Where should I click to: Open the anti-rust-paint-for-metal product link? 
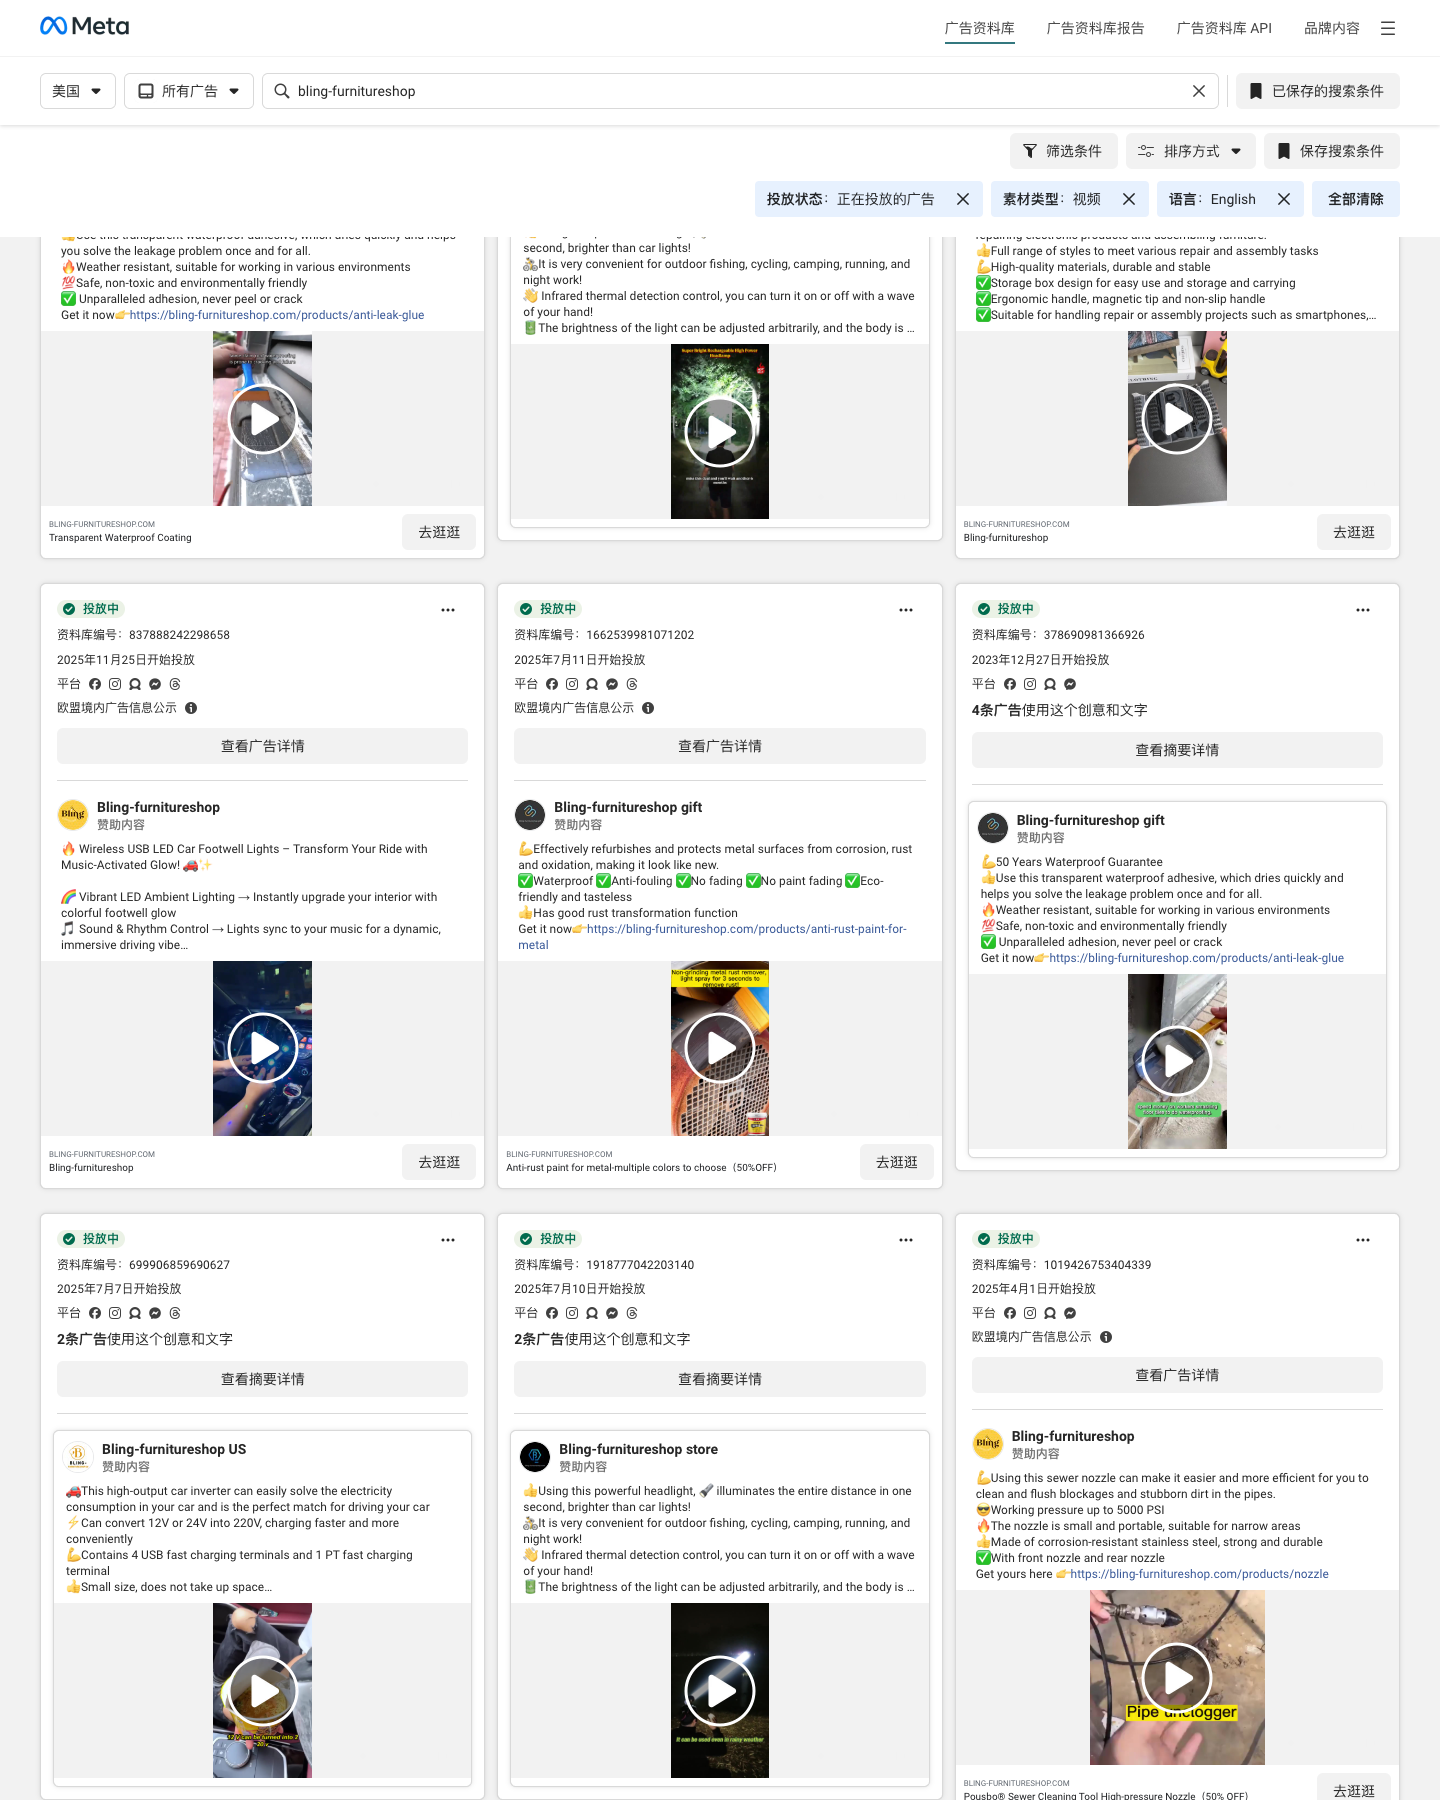(713, 937)
